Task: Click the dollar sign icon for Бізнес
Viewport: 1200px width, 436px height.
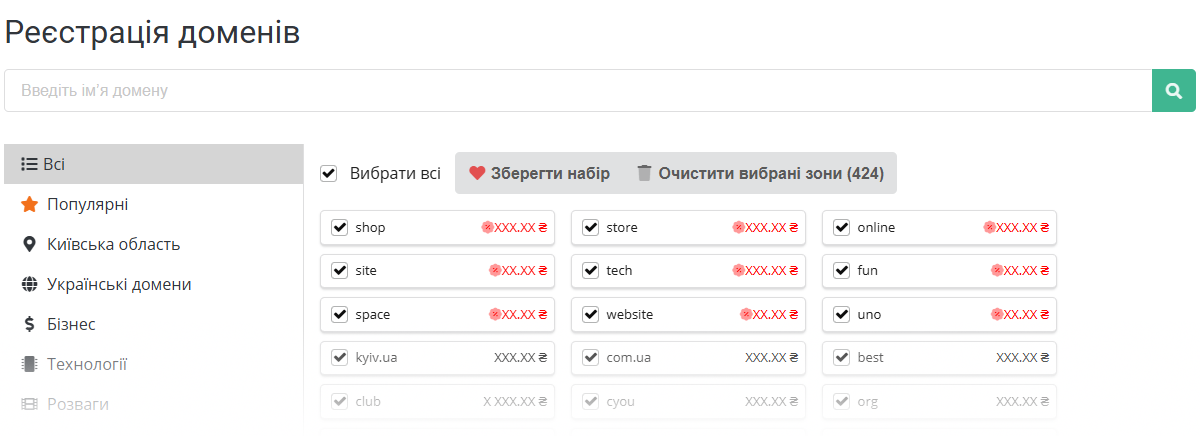Action: [x=29, y=324]
